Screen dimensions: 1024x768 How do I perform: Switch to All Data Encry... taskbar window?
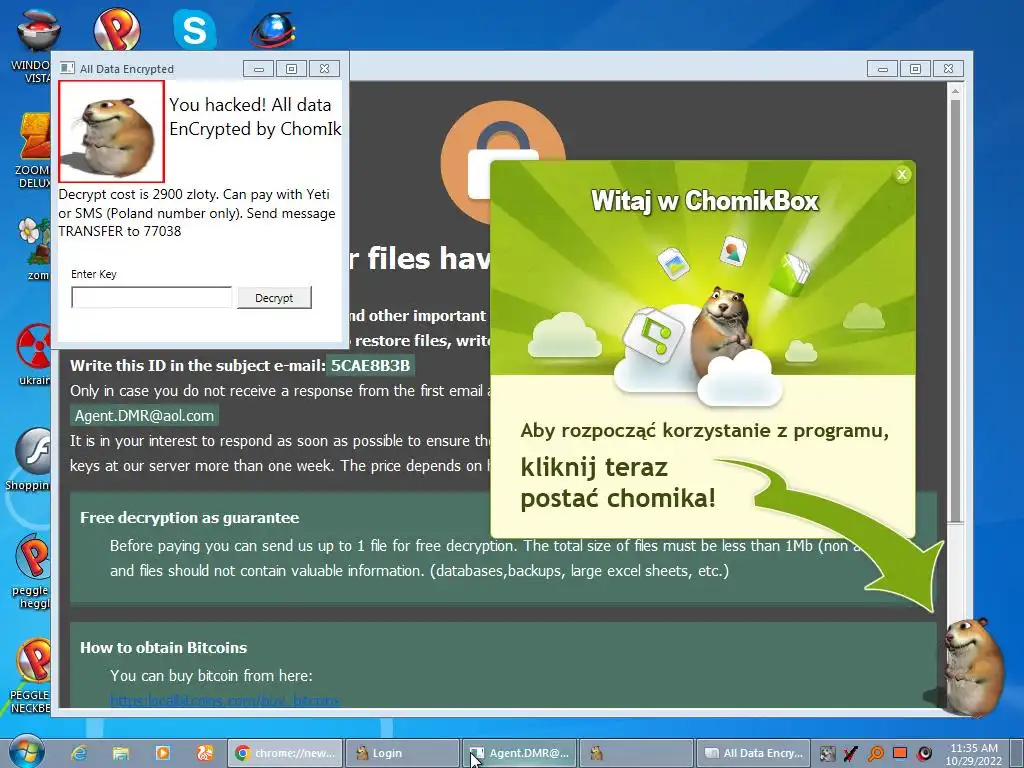coord(754,753)
